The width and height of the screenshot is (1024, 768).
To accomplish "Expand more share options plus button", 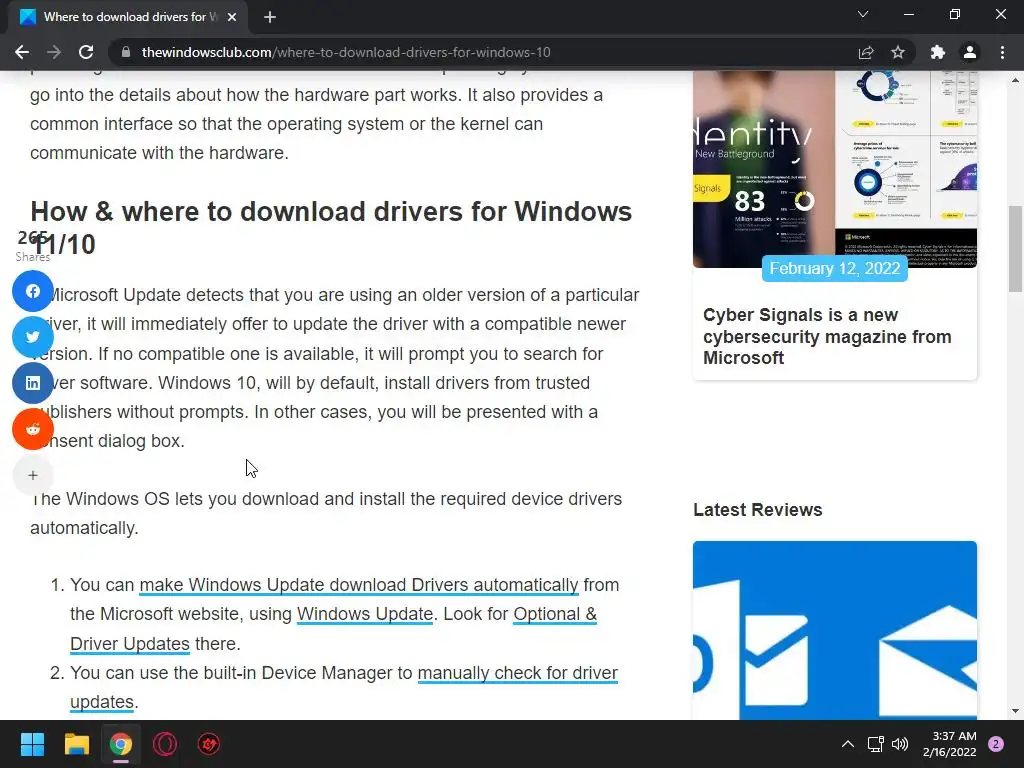I will [x=33, y=475].
